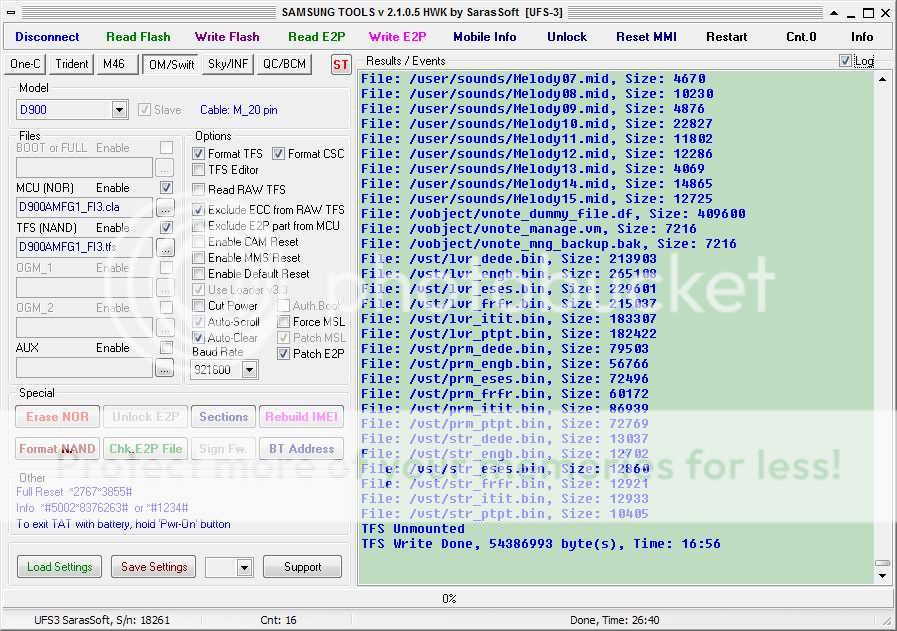Click Unlock in the toolbar
This screenshot has height=631, width=897.
tap(567, 37)
